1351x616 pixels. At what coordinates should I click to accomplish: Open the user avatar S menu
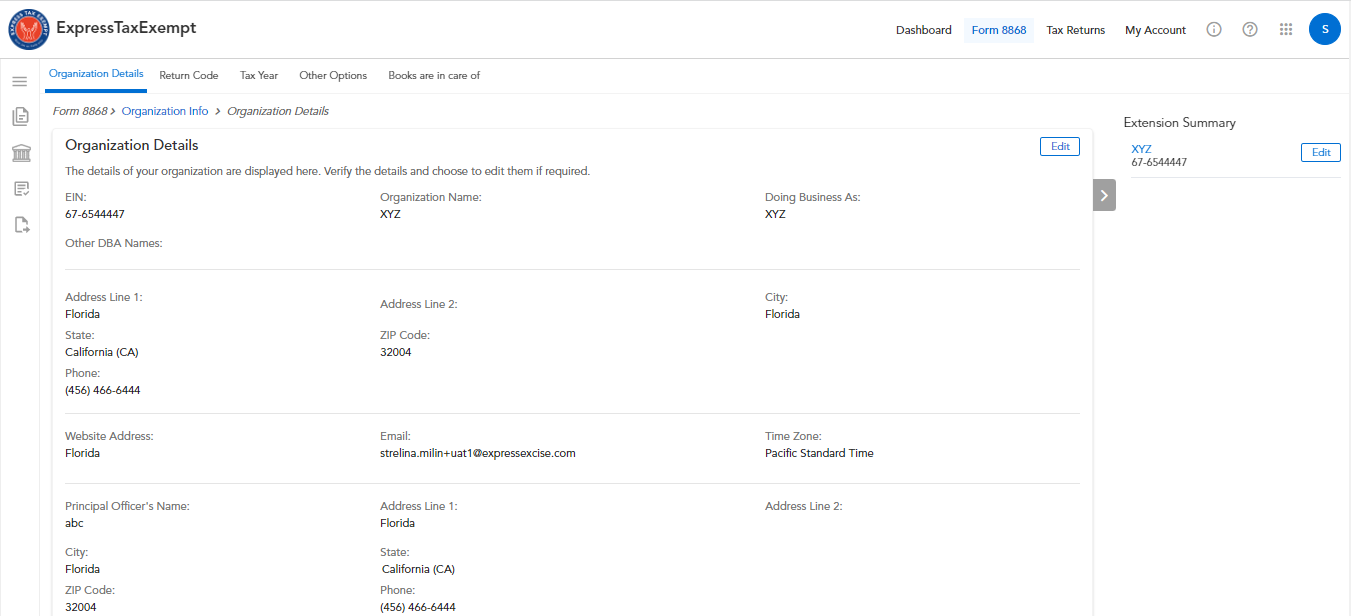(x=1325, y=29)
